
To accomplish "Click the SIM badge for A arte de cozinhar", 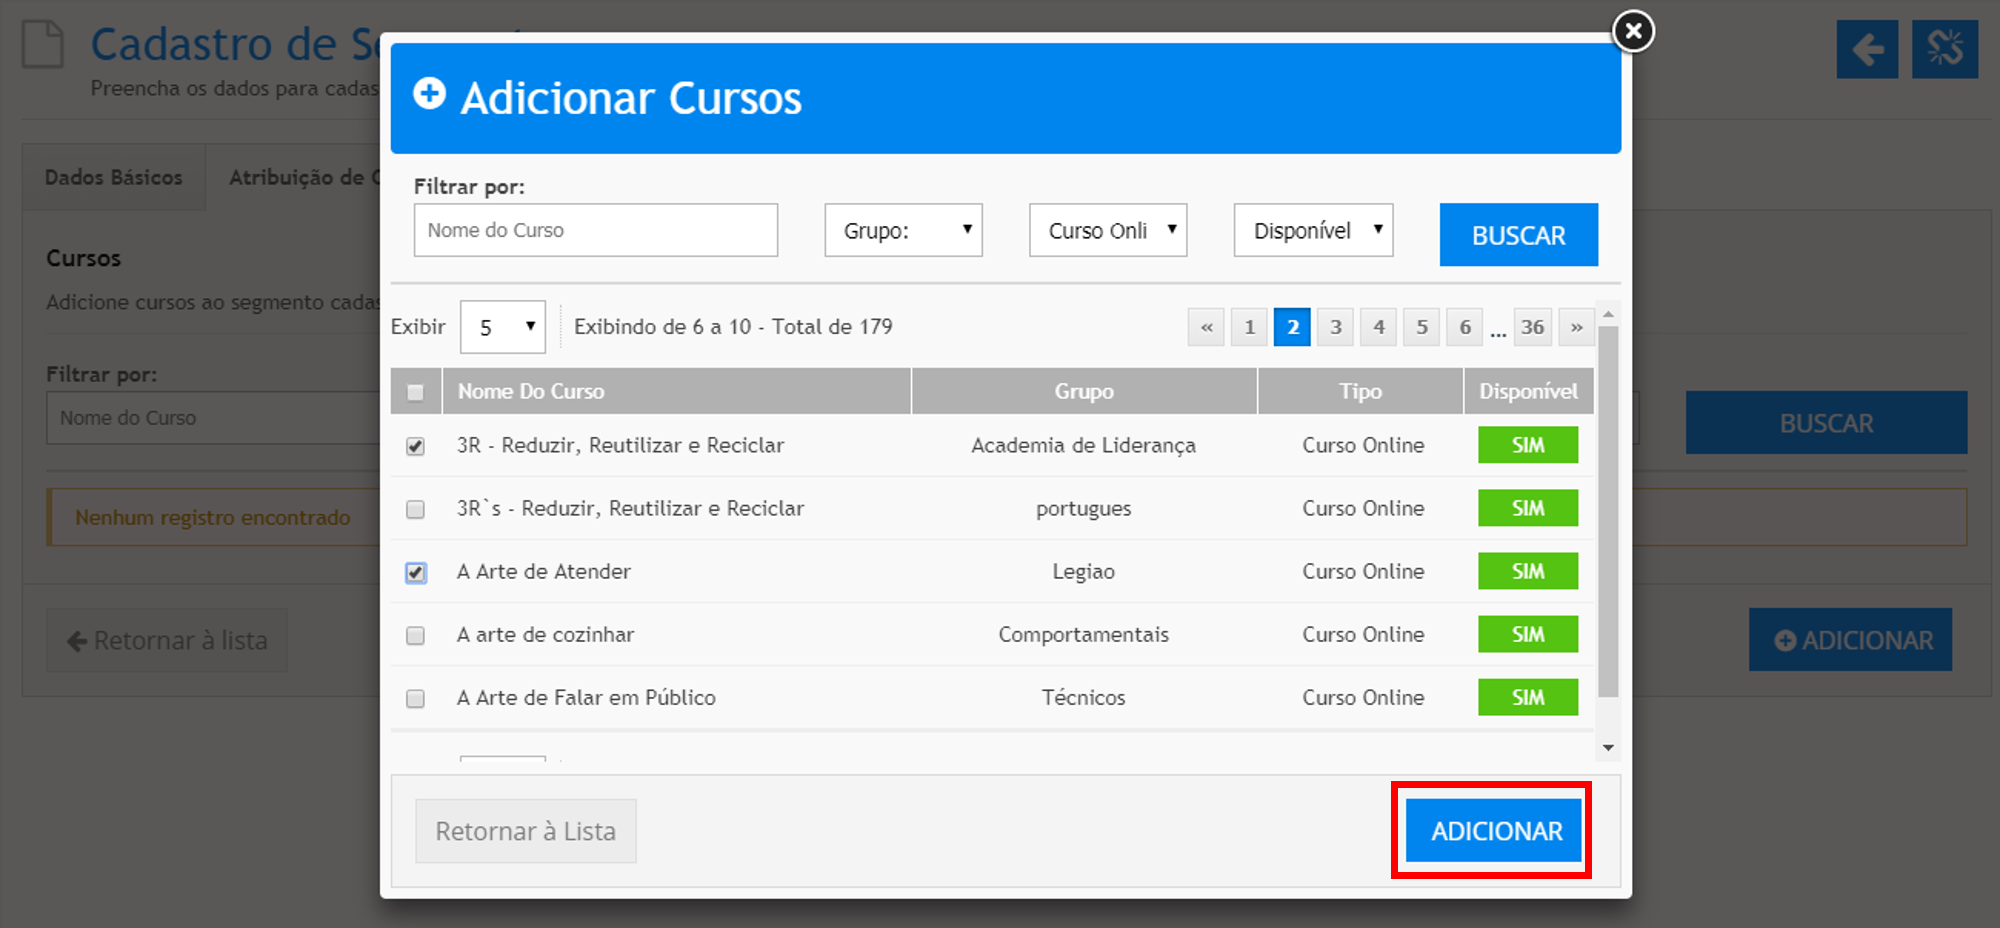I will 1527,634.
